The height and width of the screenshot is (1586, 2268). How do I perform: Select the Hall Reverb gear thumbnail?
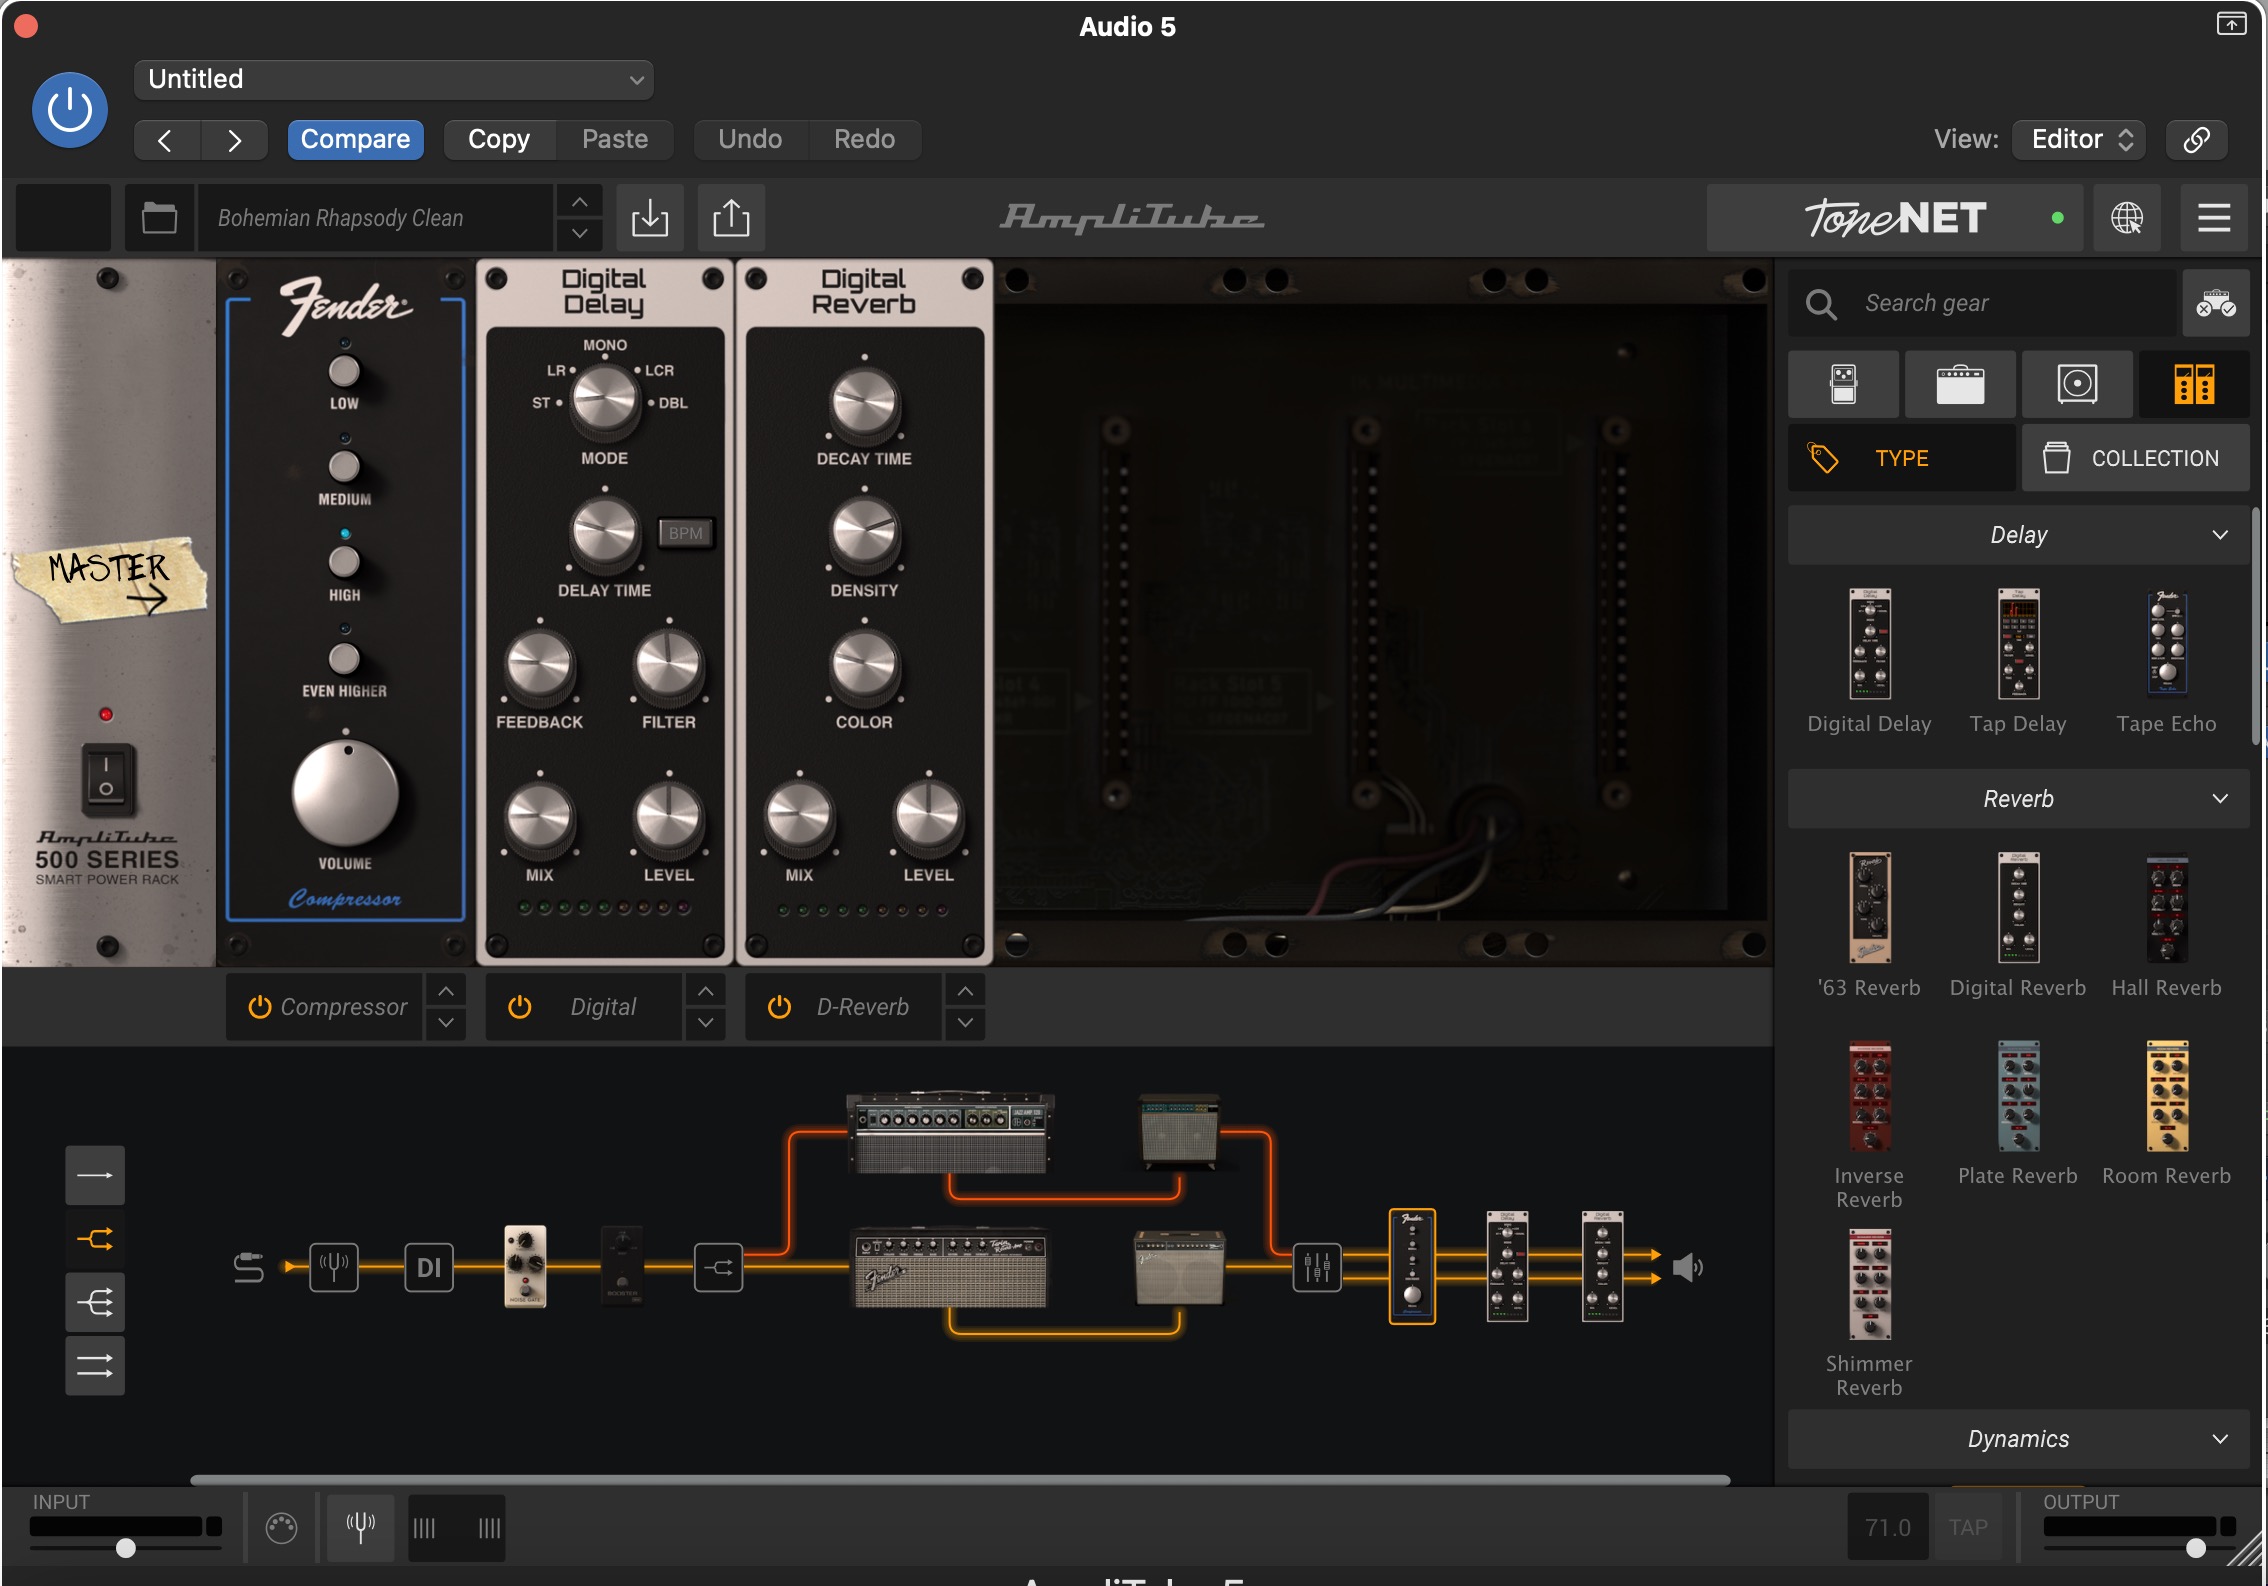[2166, 908]
